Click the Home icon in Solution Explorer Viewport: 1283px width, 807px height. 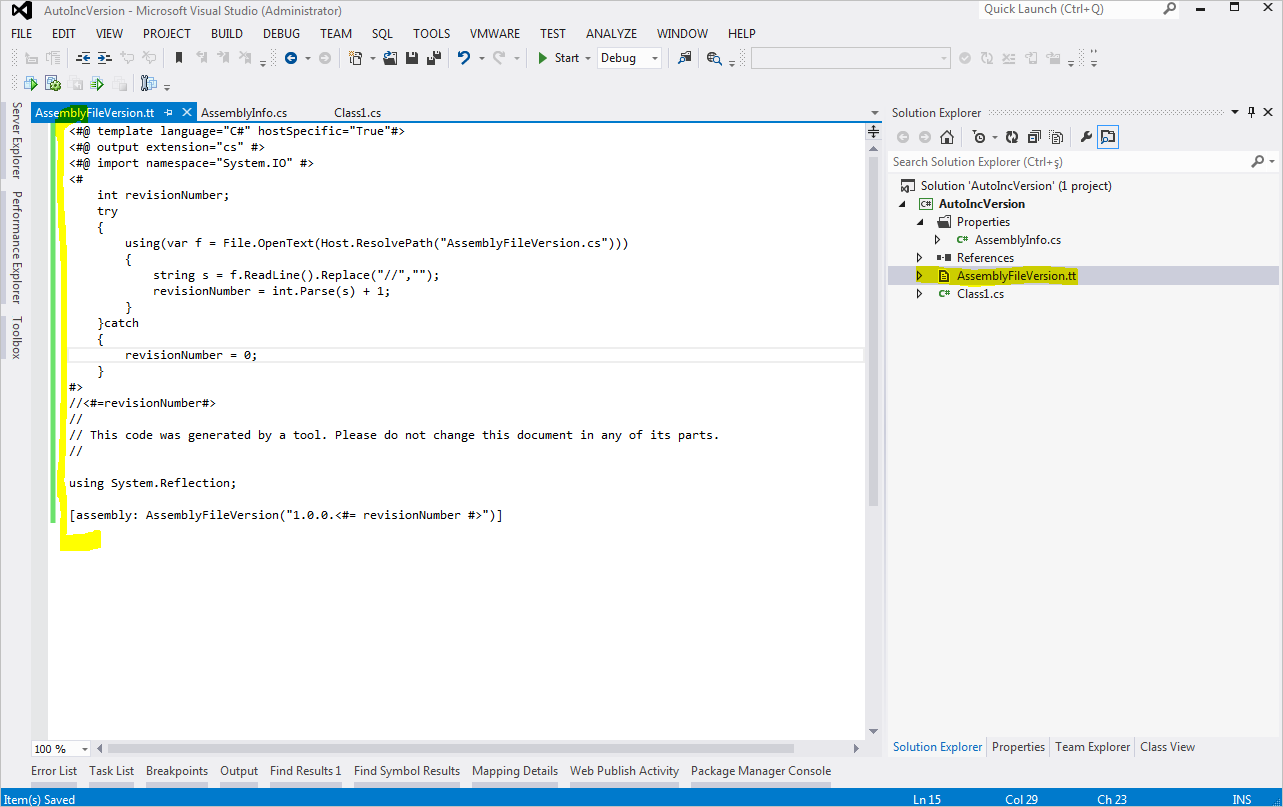point(946,137)
